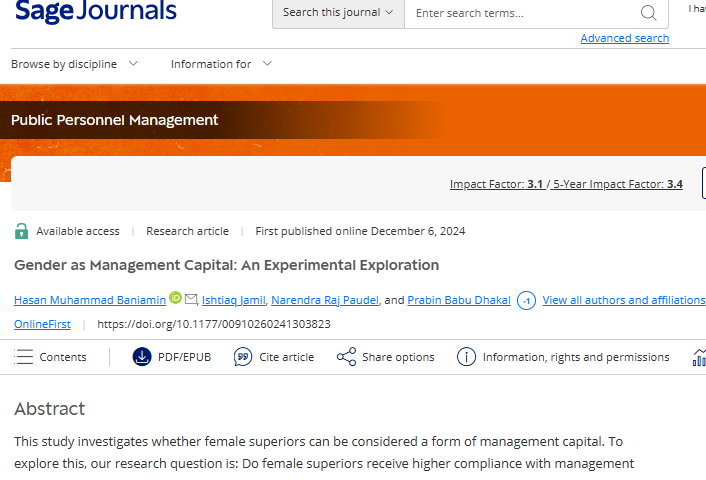This screenshot has width=706, height=480.
Task: Click the email envelope icon beside first author
Action: pyautogui.click(x=191, y=299)
